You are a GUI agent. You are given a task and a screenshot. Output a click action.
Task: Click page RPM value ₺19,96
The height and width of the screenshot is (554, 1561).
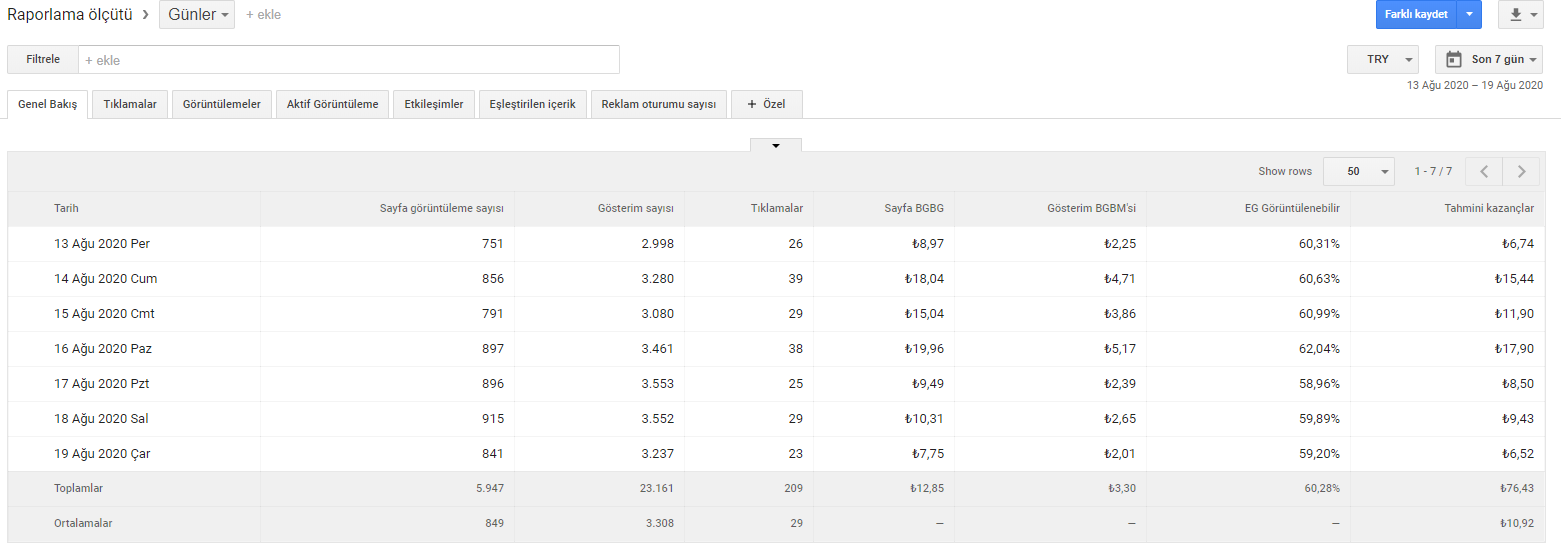click(x=927, y=348)
